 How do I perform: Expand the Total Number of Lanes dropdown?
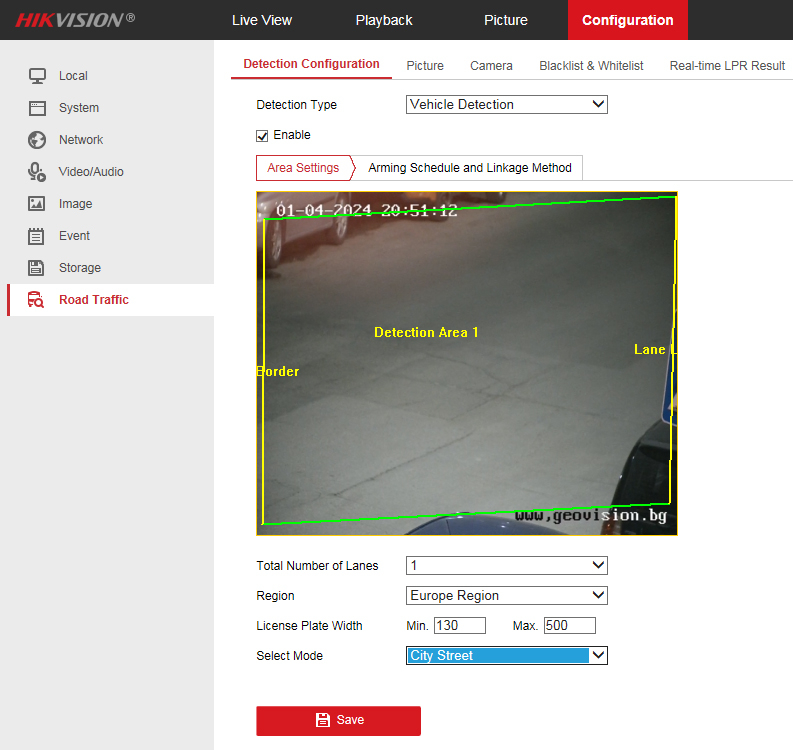click(506, 566)
